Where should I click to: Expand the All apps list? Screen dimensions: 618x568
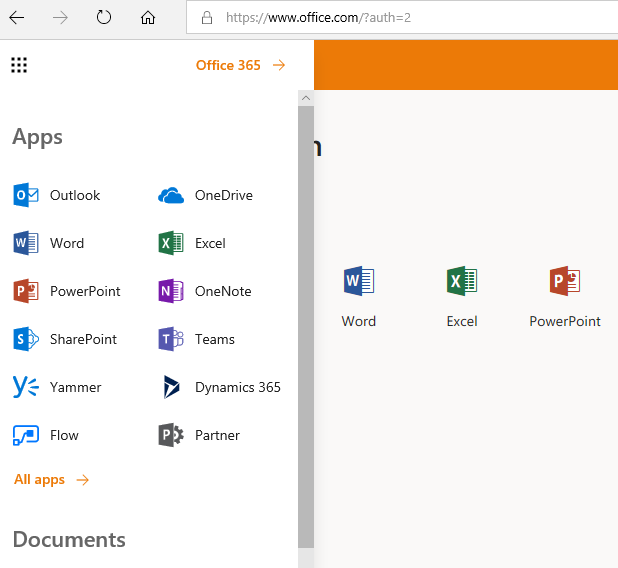51,480
